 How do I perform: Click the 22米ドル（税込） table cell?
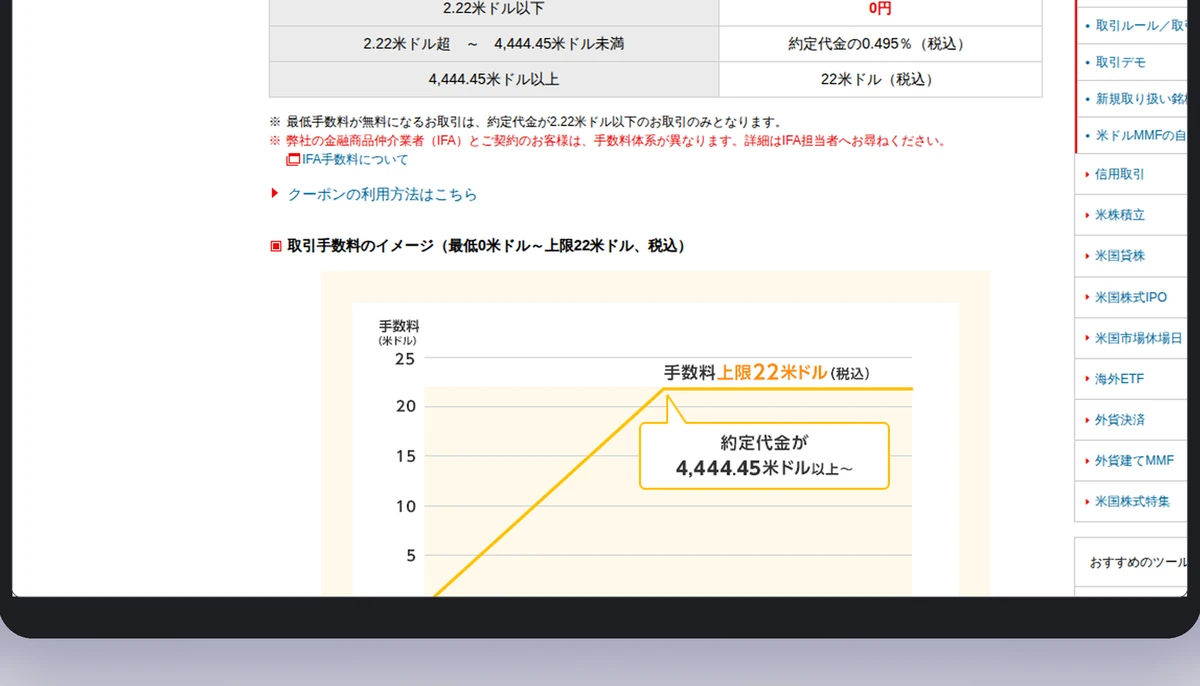point(880,80)
